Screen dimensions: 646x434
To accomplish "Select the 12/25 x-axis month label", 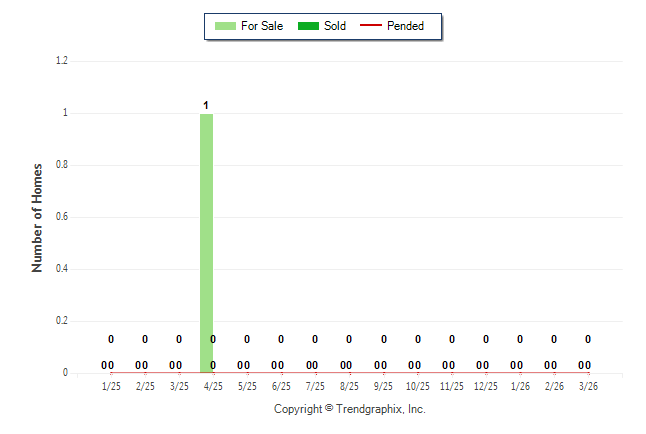I will (x=486, y=386).
